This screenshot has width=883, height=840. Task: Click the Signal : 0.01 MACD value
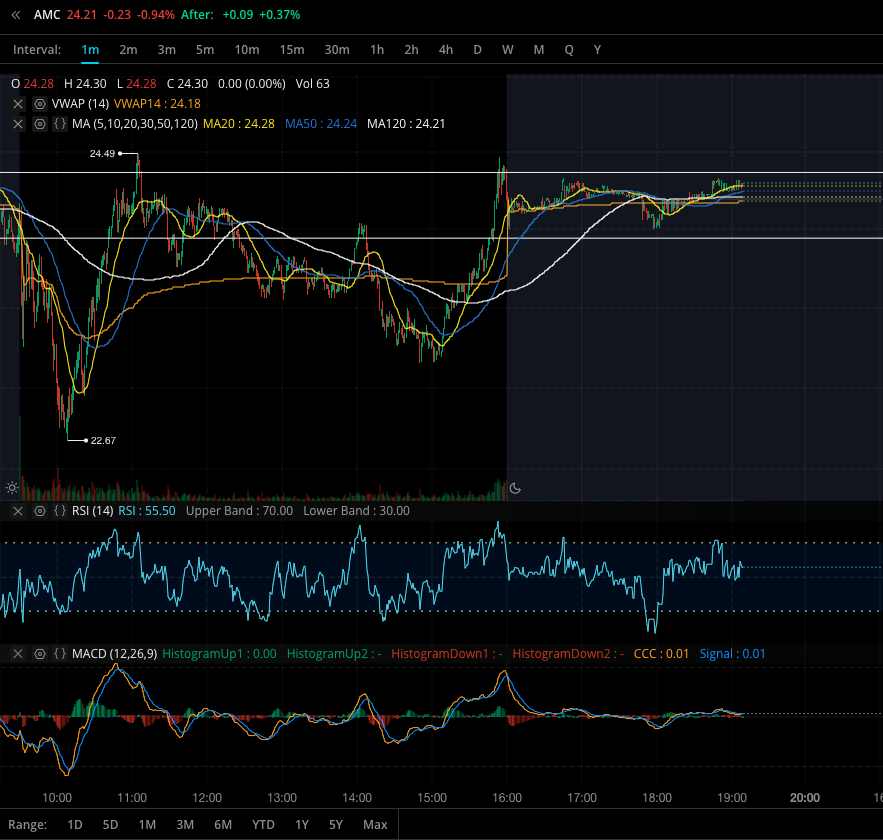(732, 654)
